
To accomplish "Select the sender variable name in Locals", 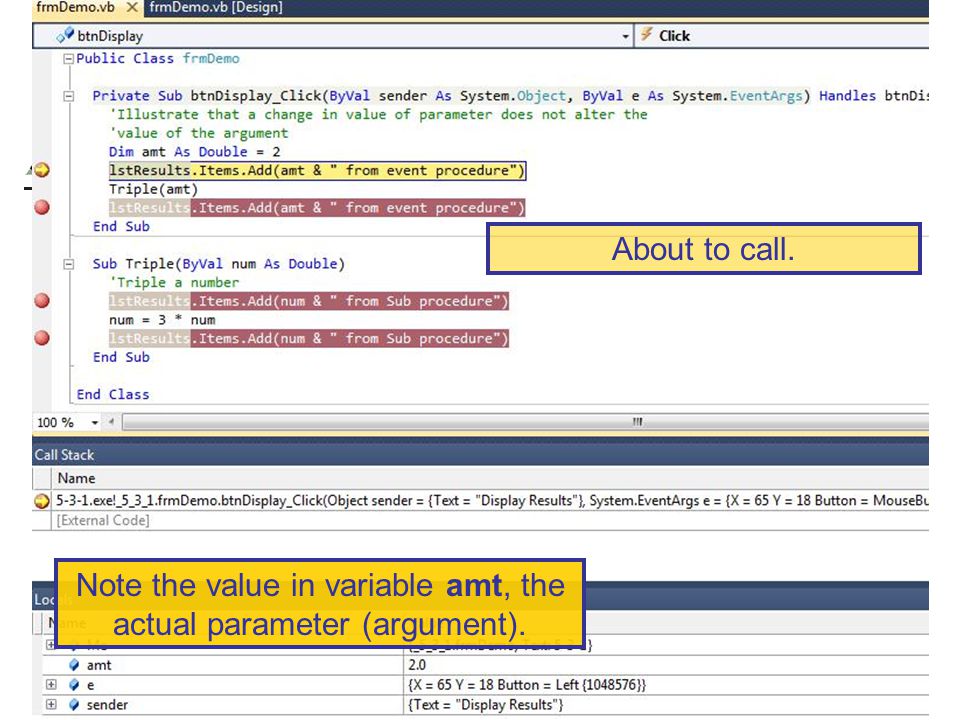I will click(x=107, y=705).
